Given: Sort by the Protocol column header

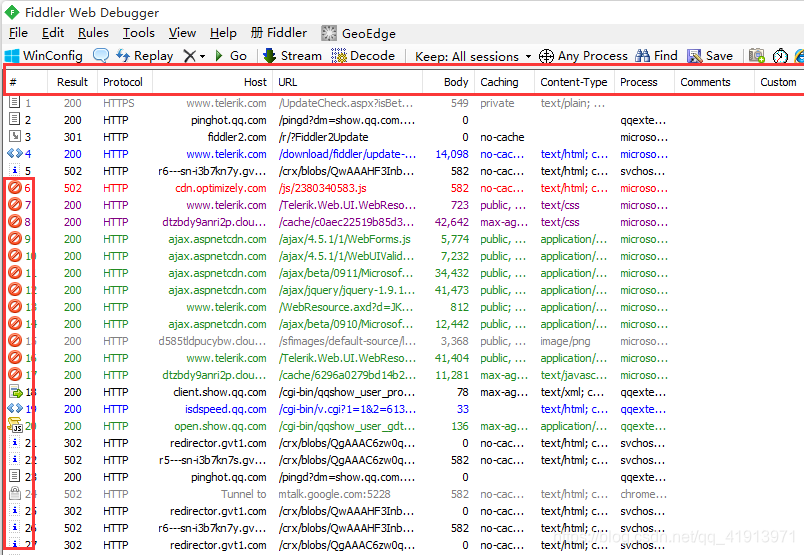Looking at the screenshot, I should pos(125,82).
